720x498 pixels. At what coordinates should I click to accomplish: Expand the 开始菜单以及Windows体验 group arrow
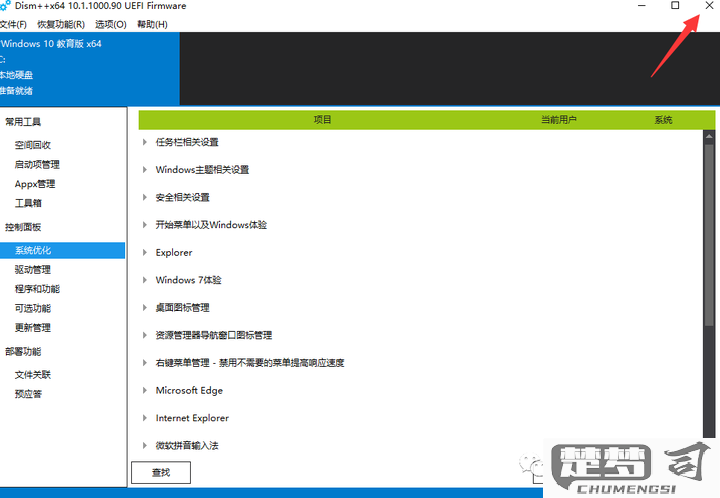(145, 225)
